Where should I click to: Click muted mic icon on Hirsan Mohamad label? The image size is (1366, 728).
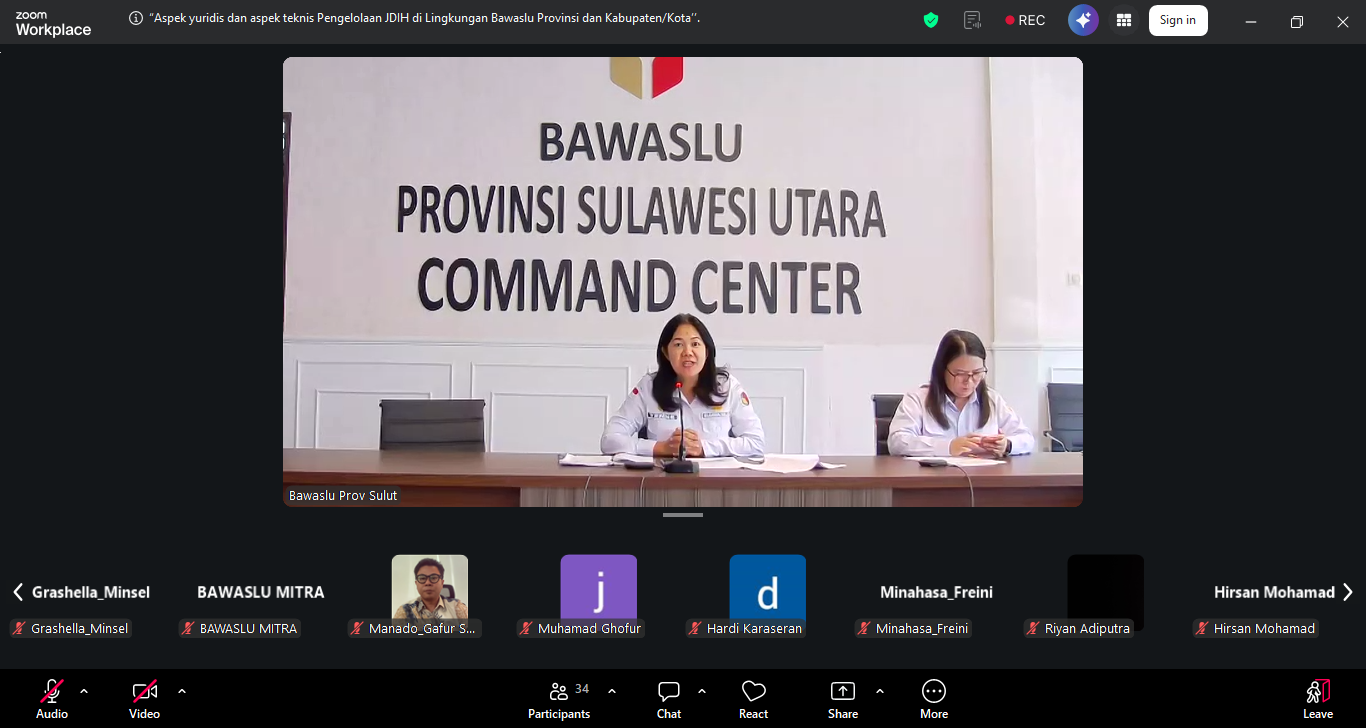[1202, 628]
